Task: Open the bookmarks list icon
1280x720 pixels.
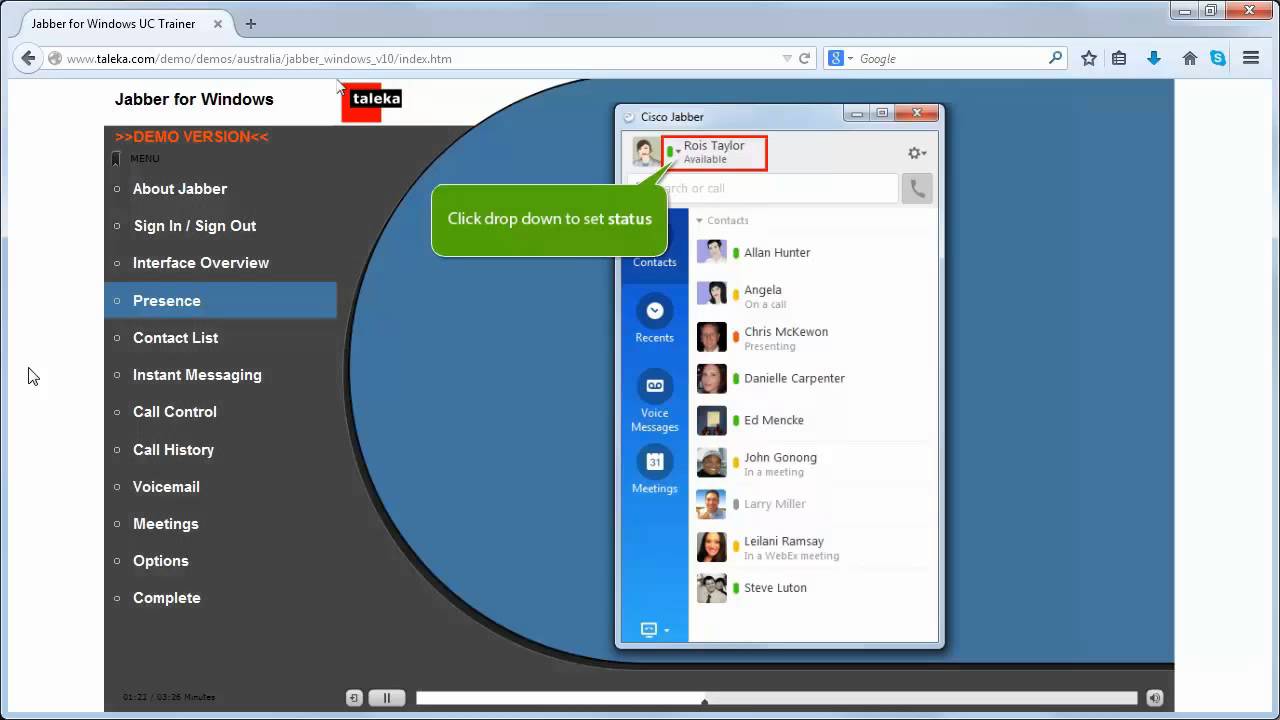Action: click(1119, 58)
